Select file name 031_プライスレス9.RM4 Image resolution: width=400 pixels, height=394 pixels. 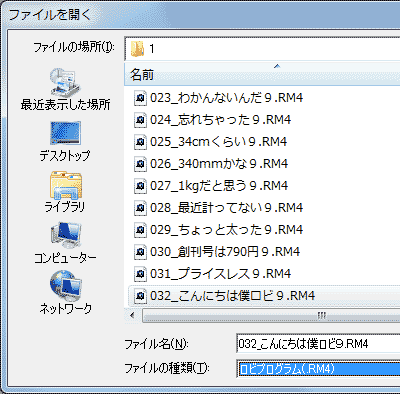tap(220, 274)
